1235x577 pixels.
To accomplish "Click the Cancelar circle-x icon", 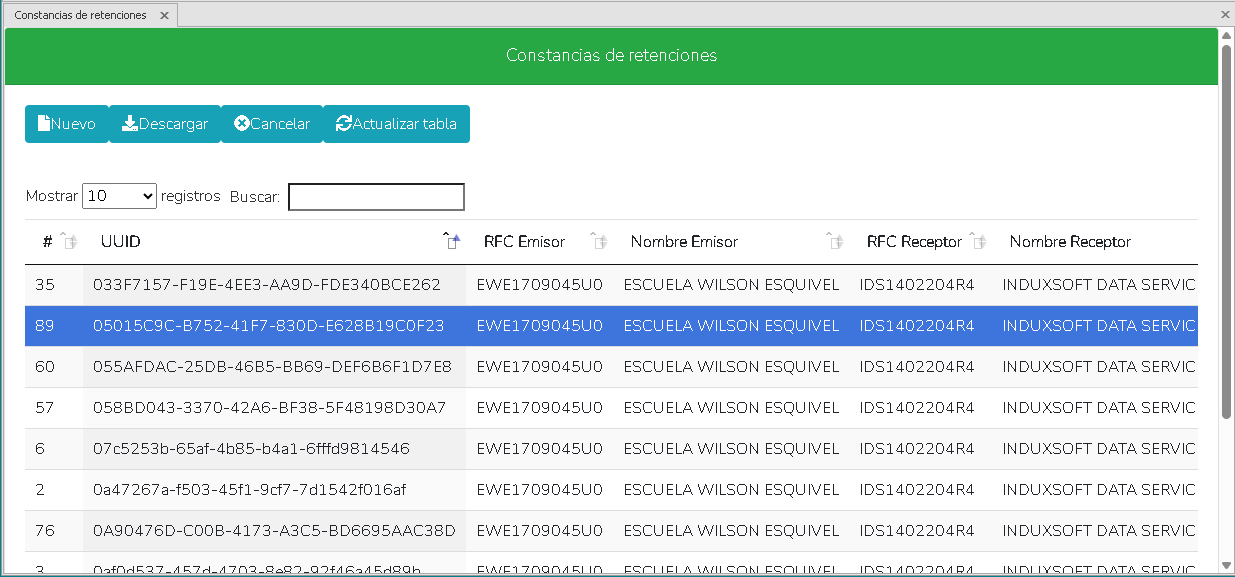I will (x=242, y=124).
